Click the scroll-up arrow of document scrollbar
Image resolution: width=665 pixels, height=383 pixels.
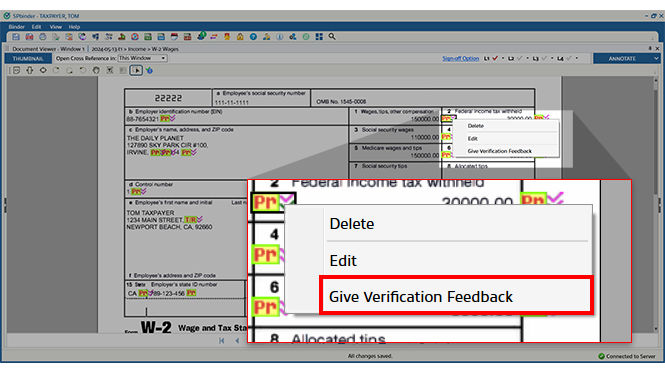656,80
